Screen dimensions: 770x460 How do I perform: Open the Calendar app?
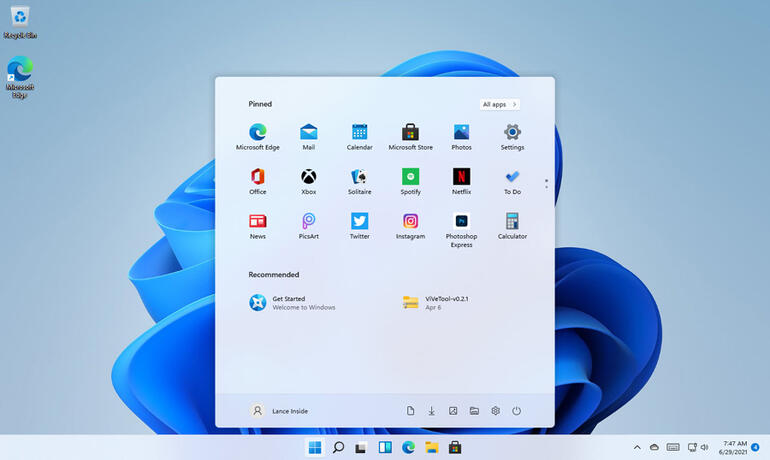(359, 136)
